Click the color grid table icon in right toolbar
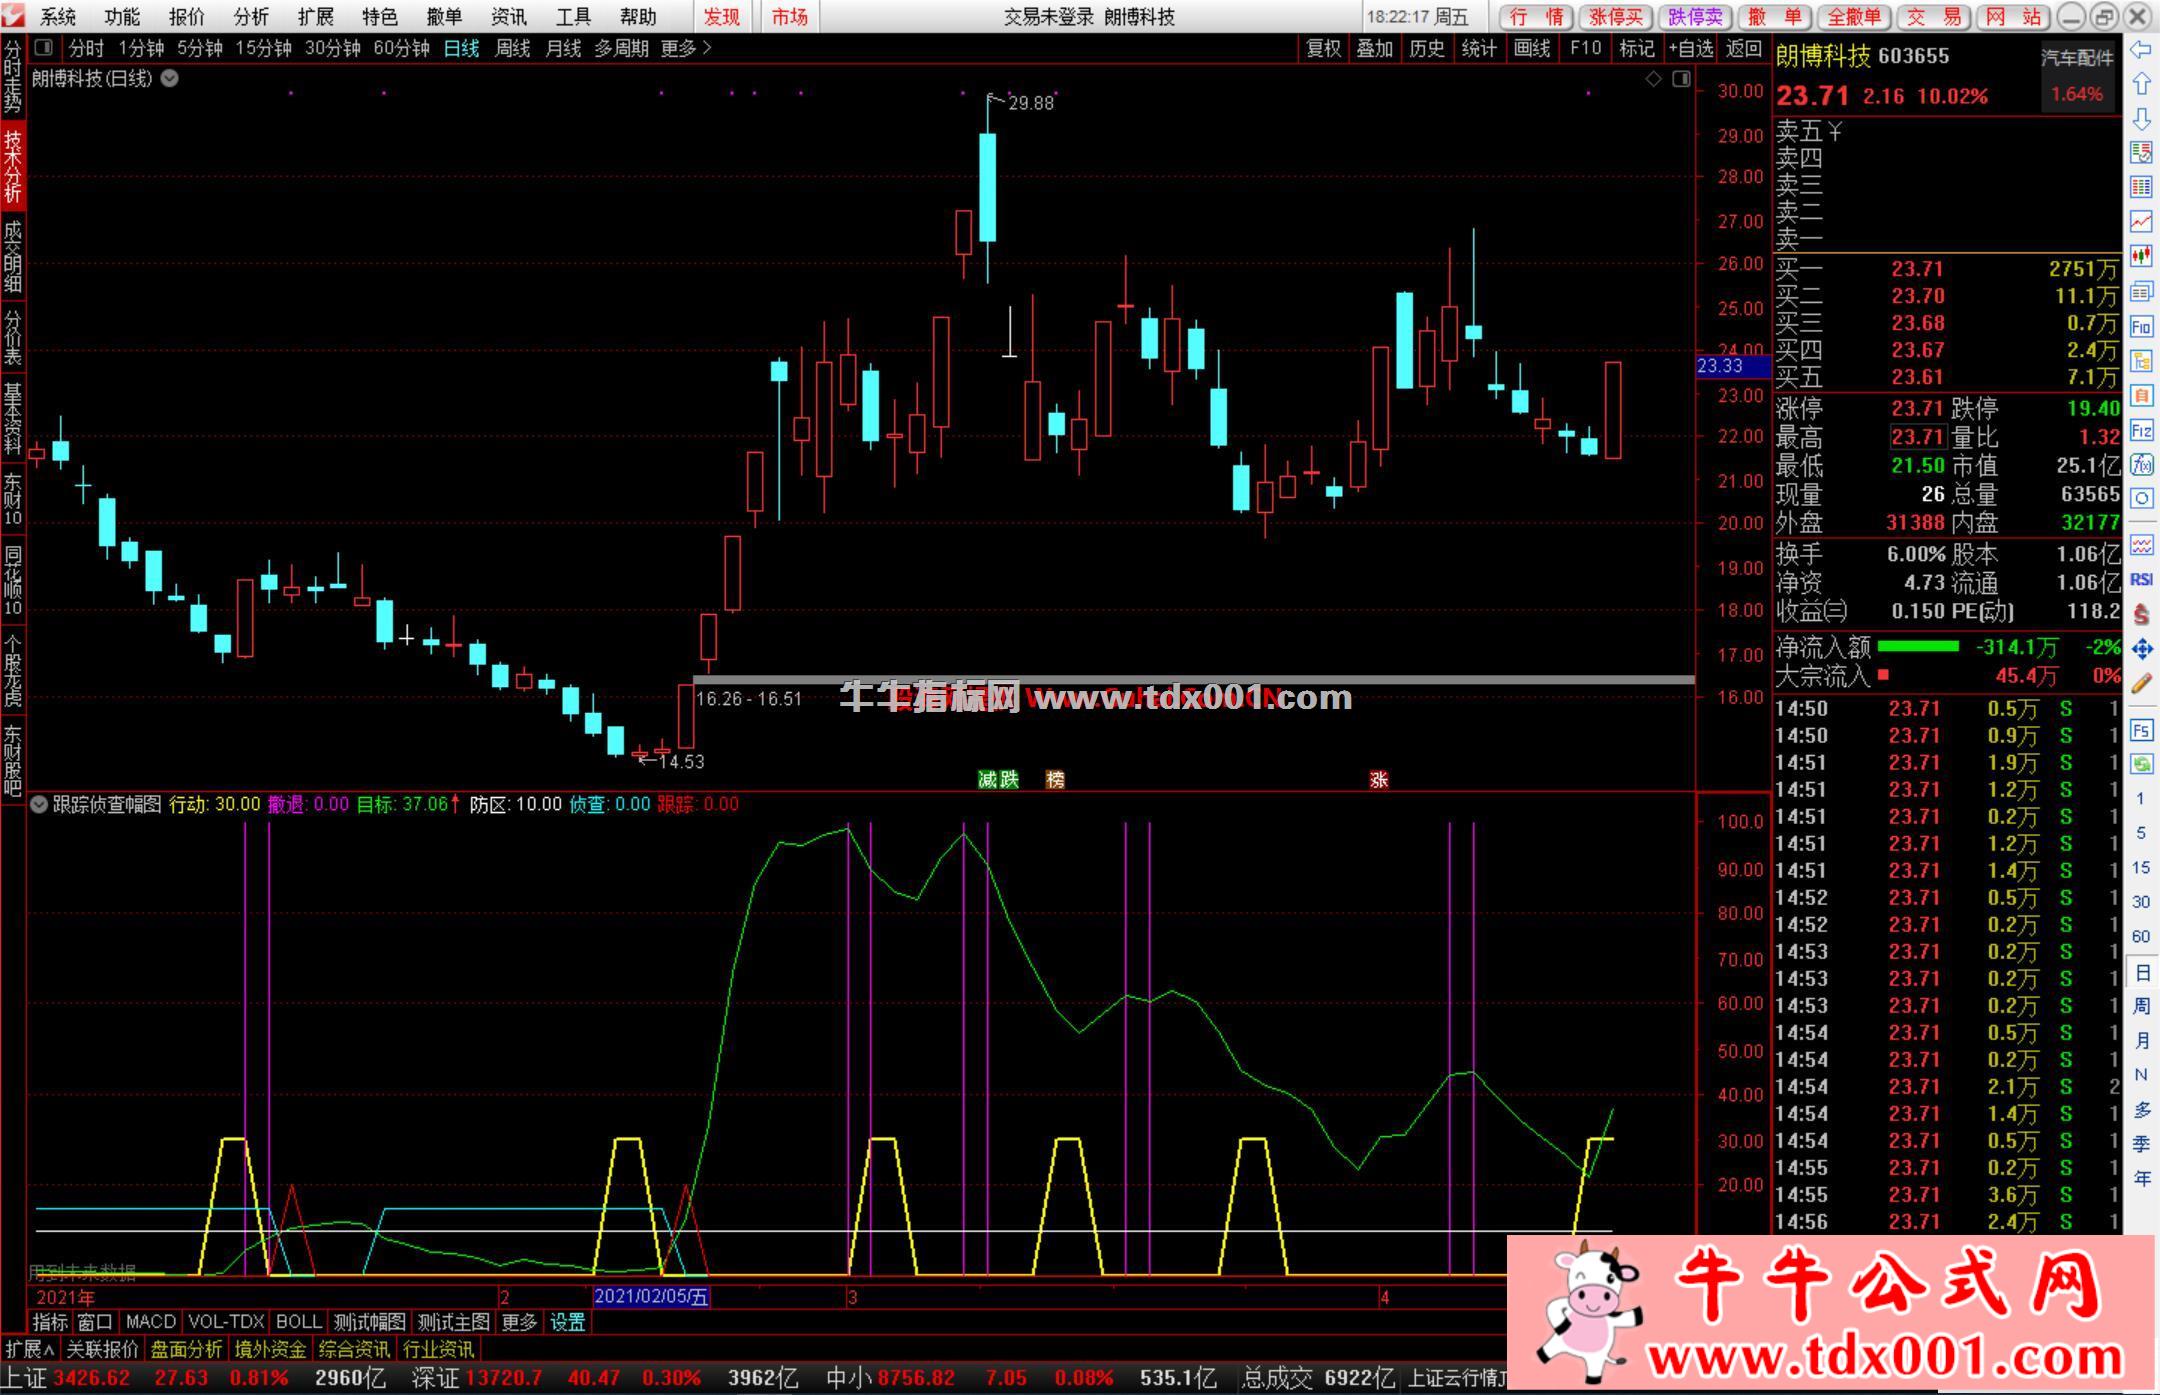Viewport: 2160px width, 1395px height. tap(2141, 187)
